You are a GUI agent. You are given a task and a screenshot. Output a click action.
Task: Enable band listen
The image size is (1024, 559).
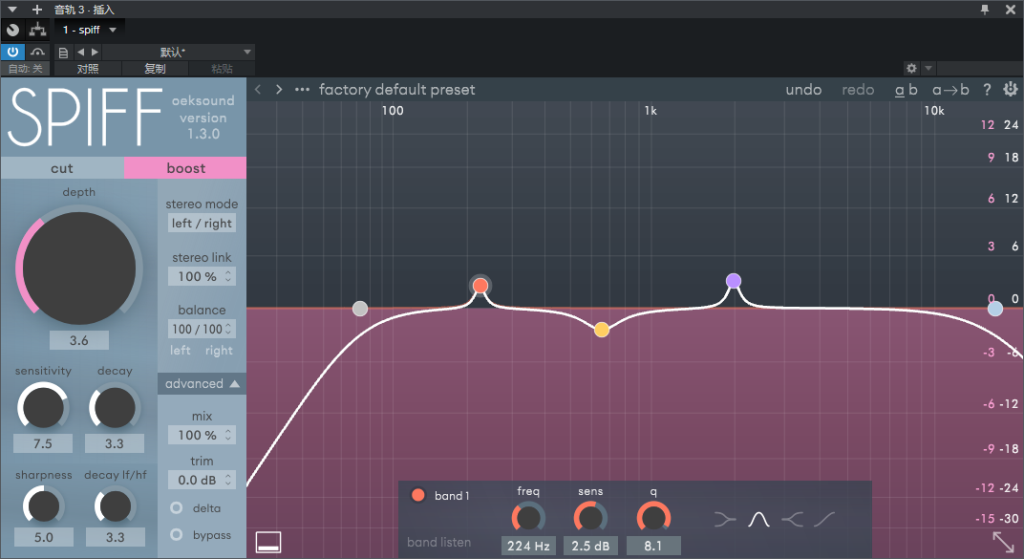pyautogui.click(x=439, y=542)
